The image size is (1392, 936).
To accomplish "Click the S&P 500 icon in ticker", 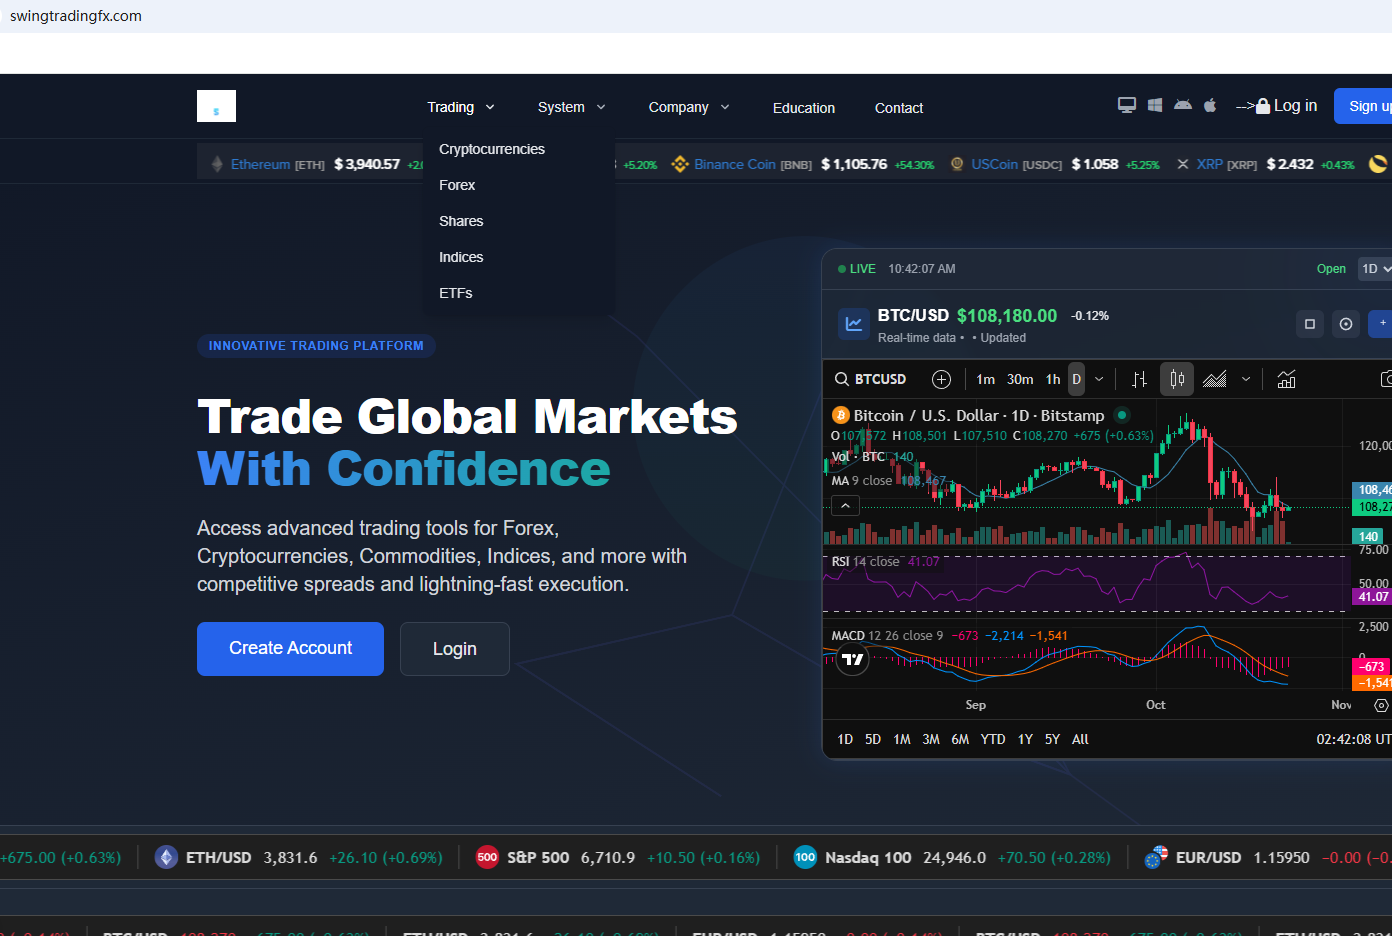I will click(487, 857).
